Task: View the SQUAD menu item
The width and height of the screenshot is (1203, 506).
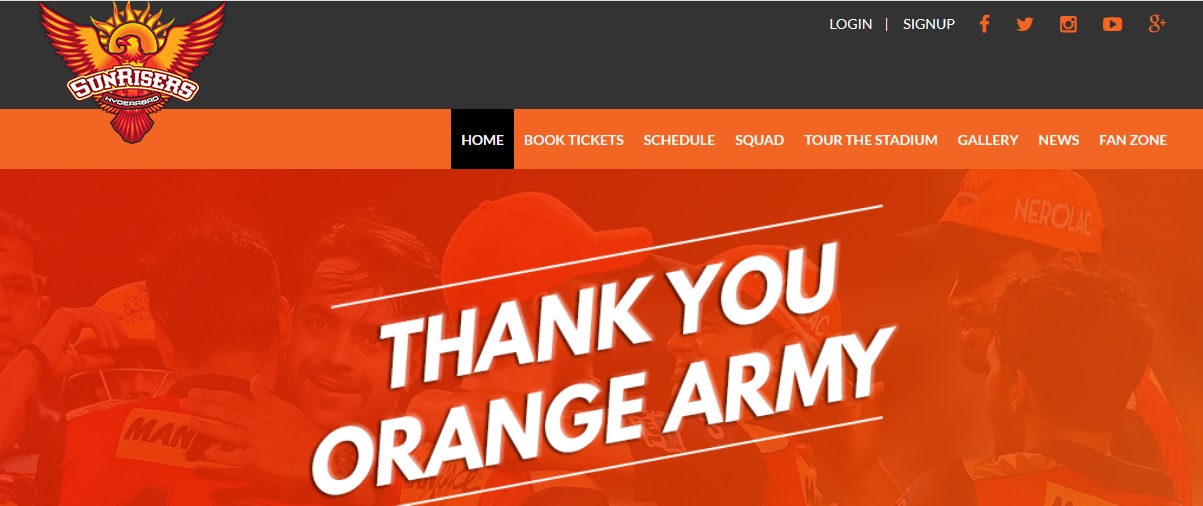Action: tap(759, 140)
